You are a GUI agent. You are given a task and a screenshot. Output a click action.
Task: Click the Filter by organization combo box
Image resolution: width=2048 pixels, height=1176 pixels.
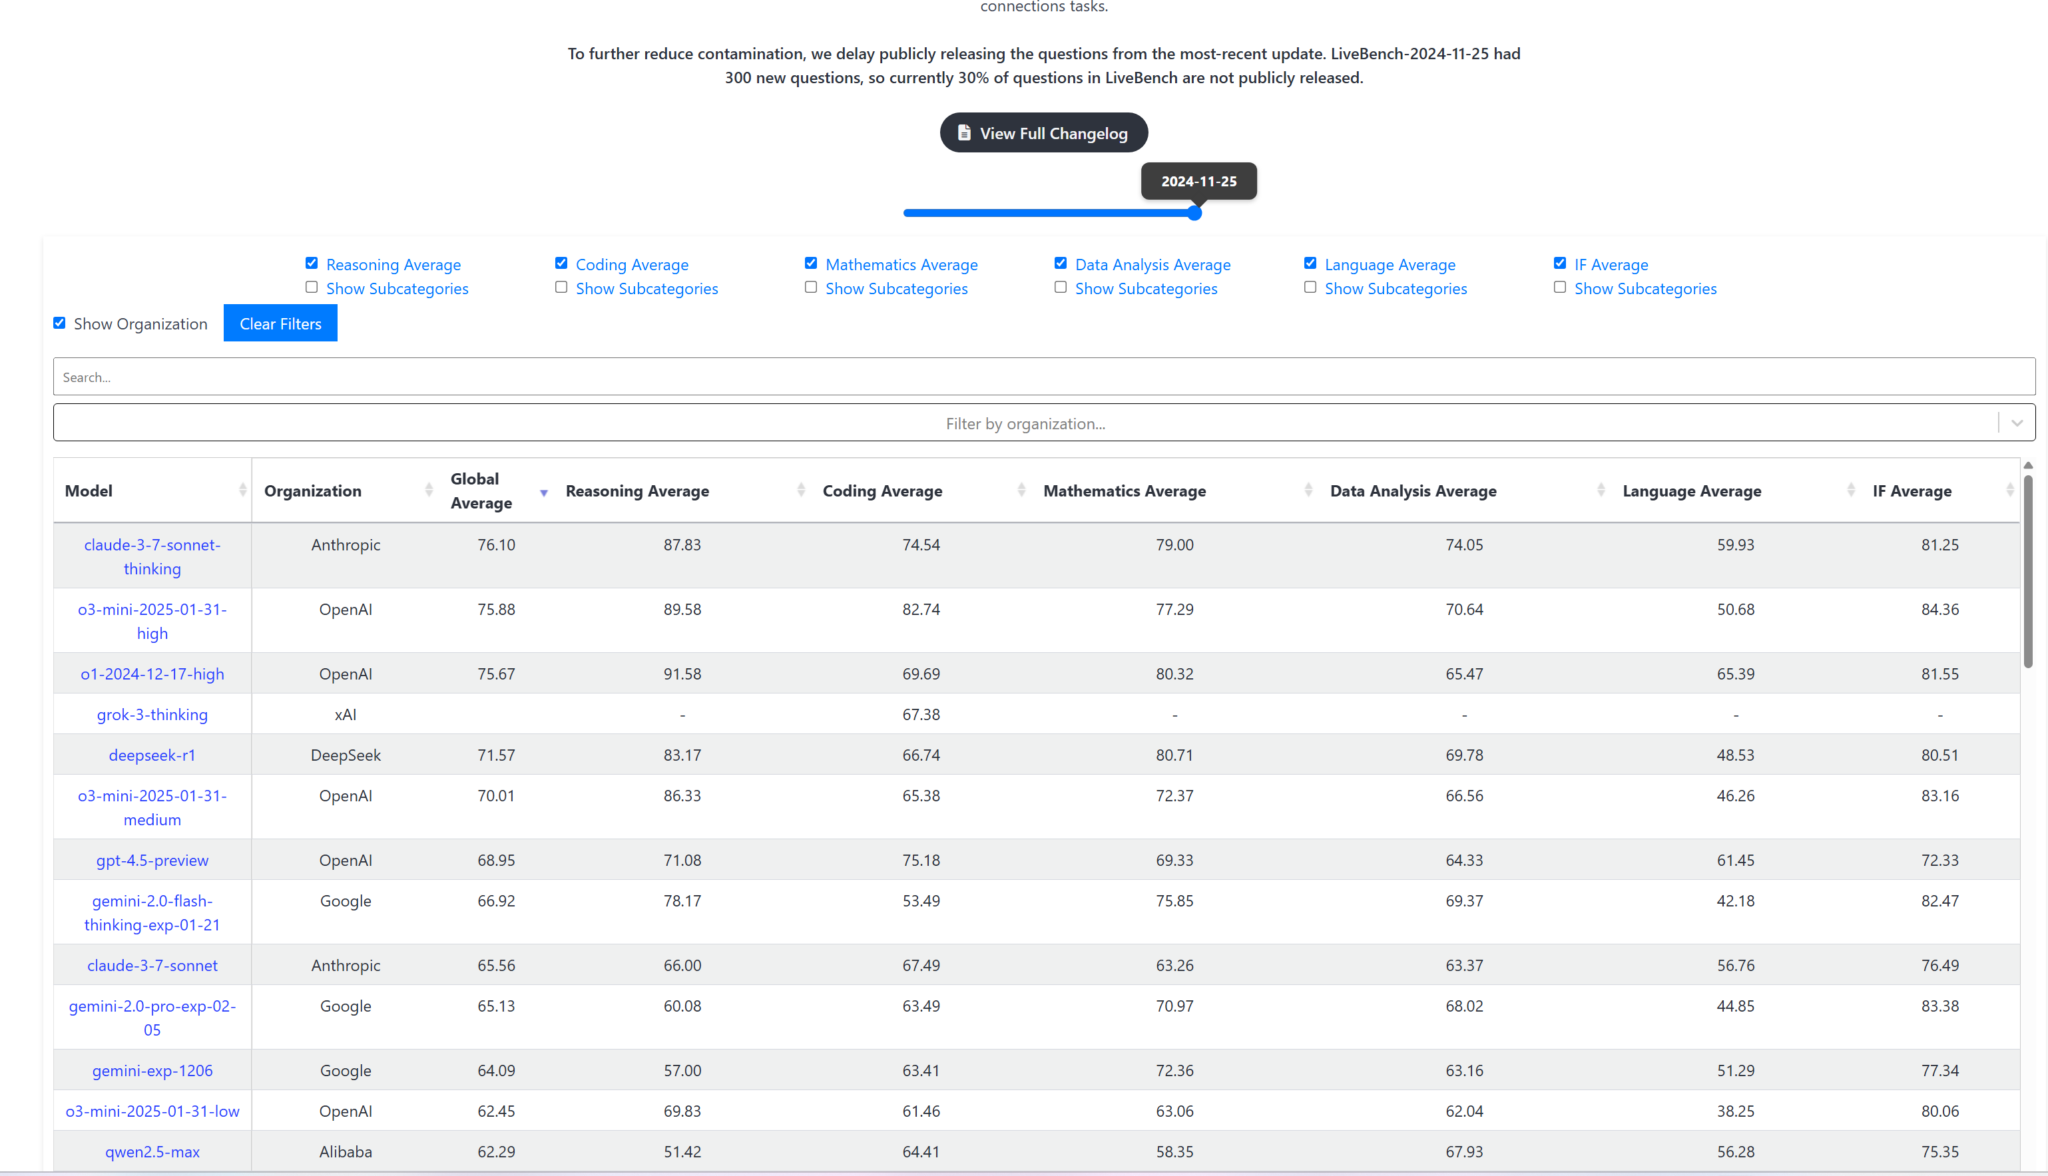1024,423
